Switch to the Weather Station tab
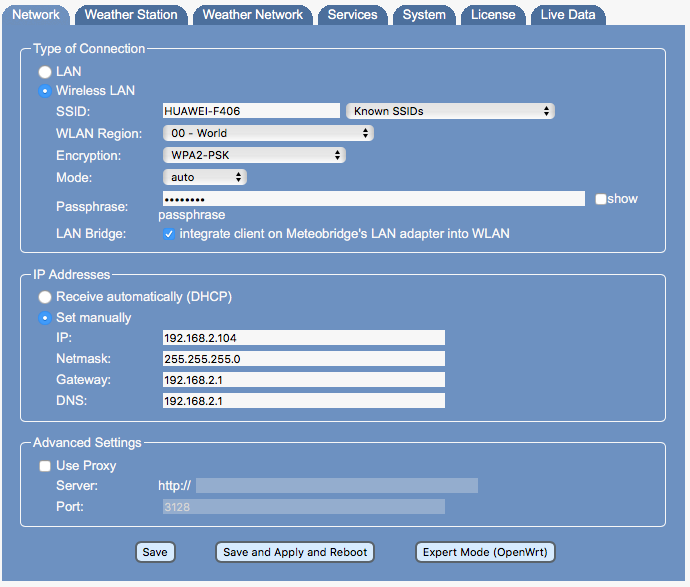 (131, 15)
